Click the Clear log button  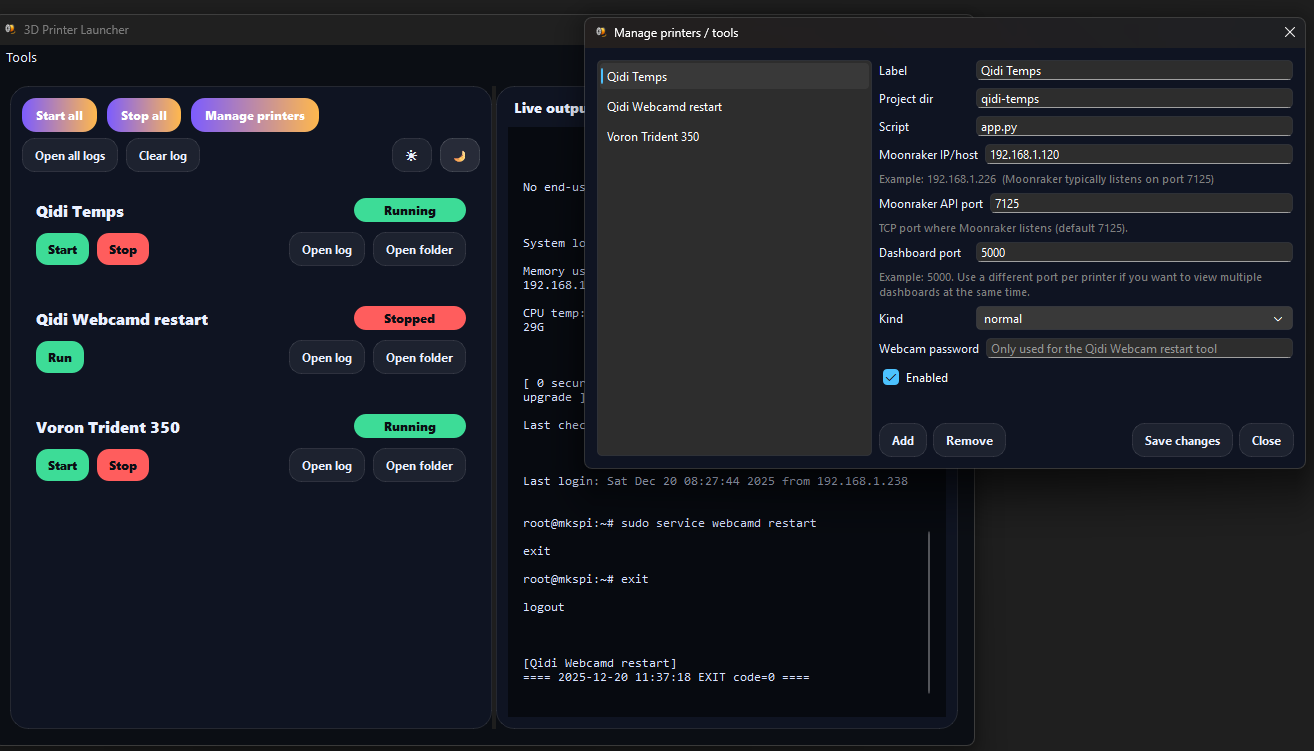[x=163, y=155]
